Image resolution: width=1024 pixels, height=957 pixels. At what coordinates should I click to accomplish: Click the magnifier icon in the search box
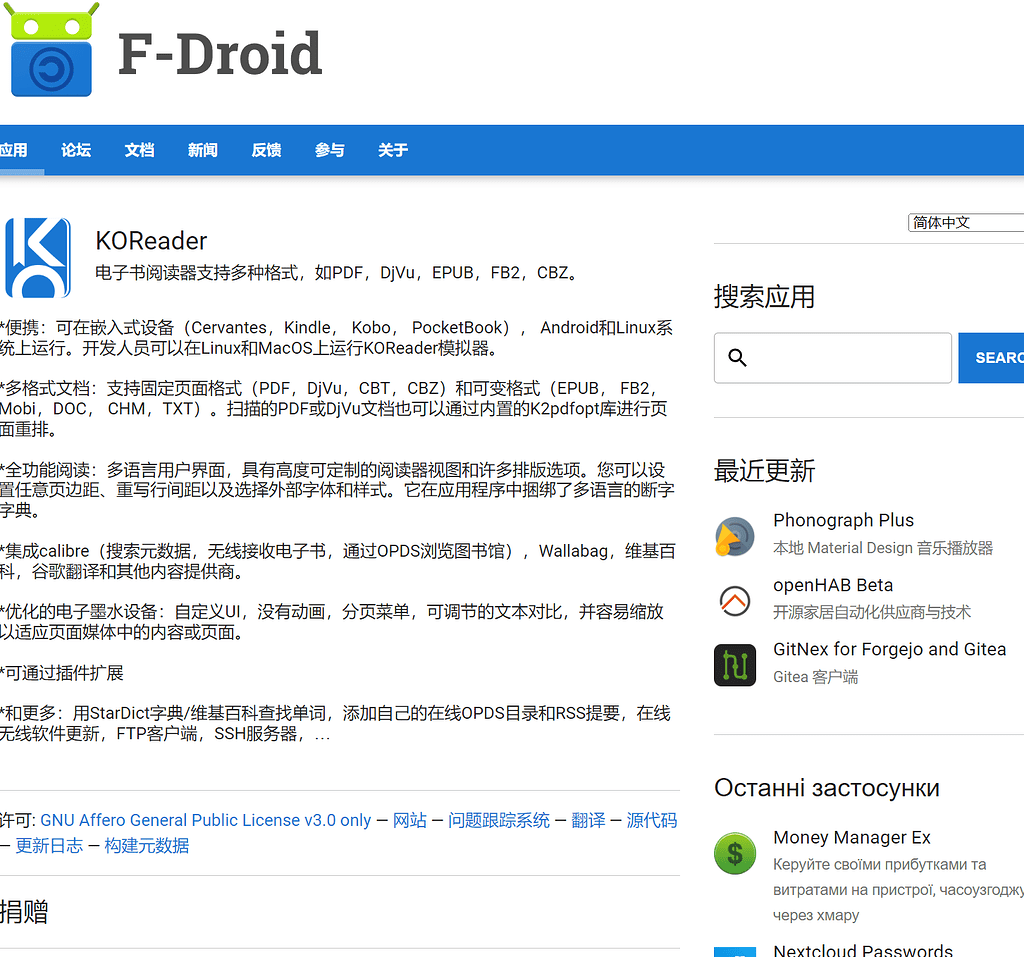pyautogui.click(x=738, y=357)
